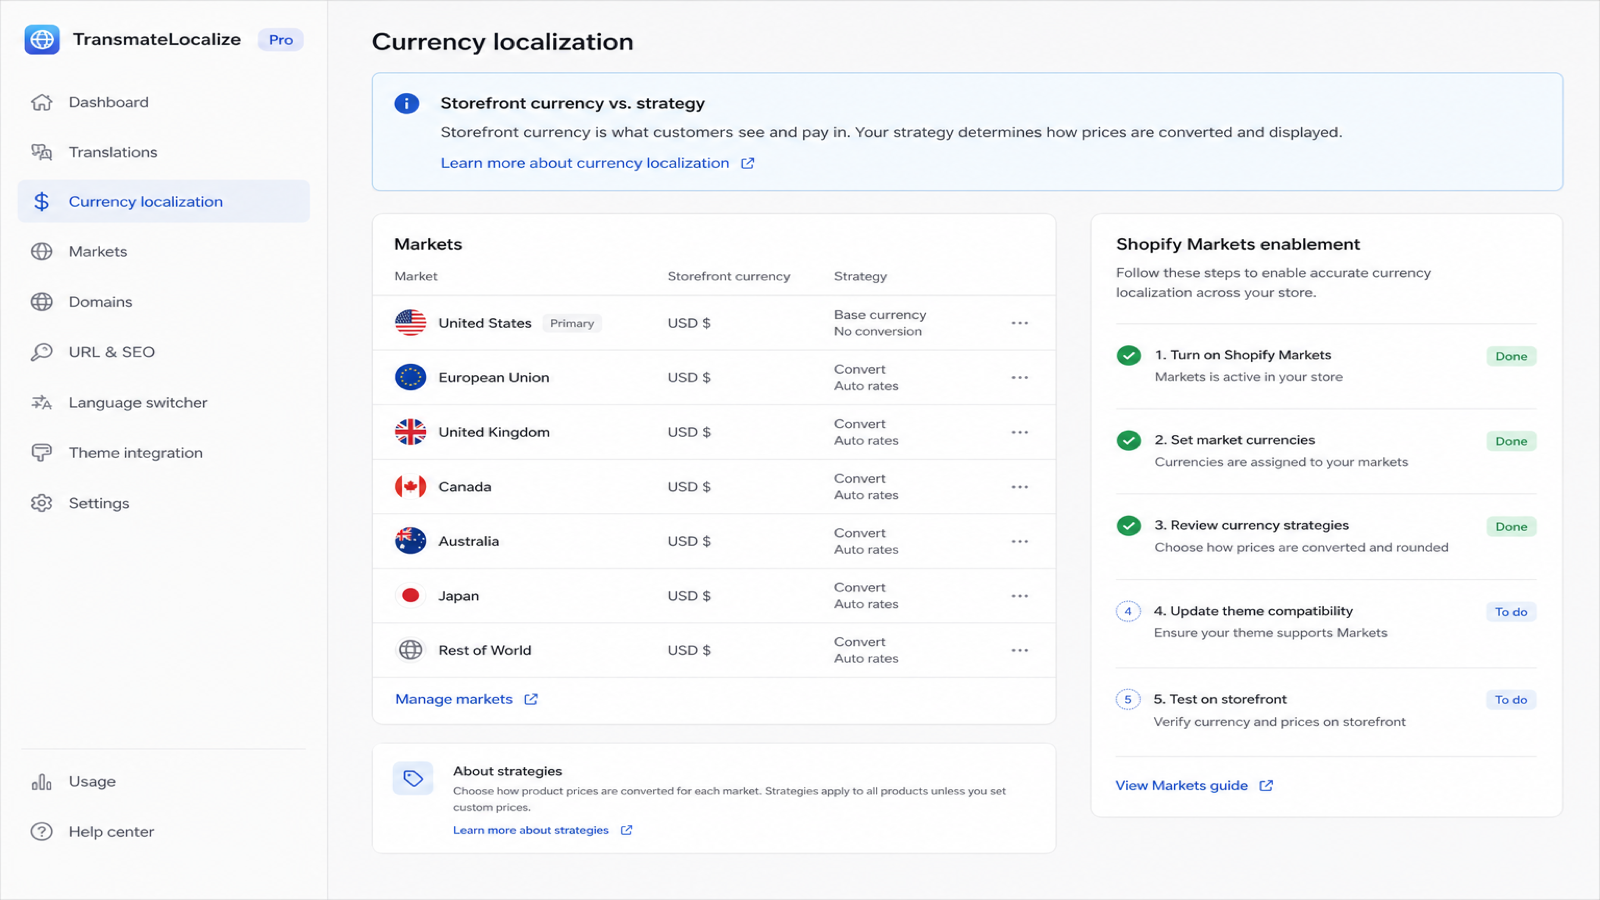
Task: Select Currency localization in sidebar
Action: (164, 202)
